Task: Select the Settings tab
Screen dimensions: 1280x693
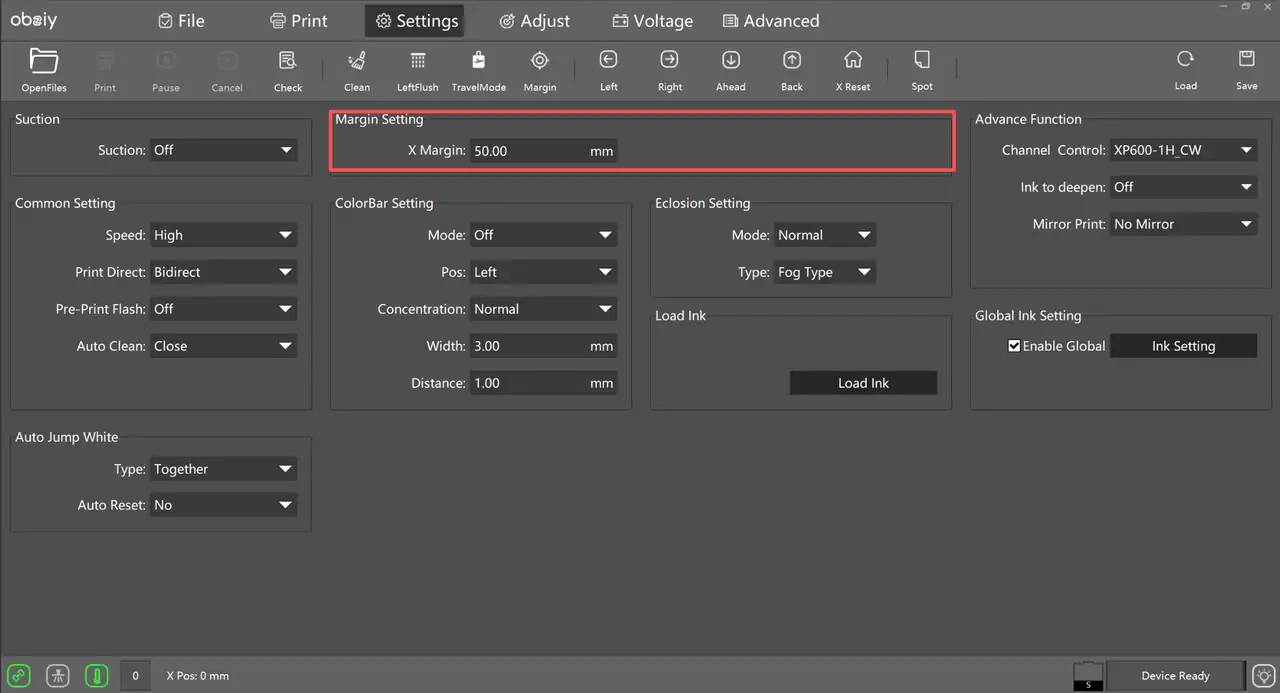Action: [415, 21]
